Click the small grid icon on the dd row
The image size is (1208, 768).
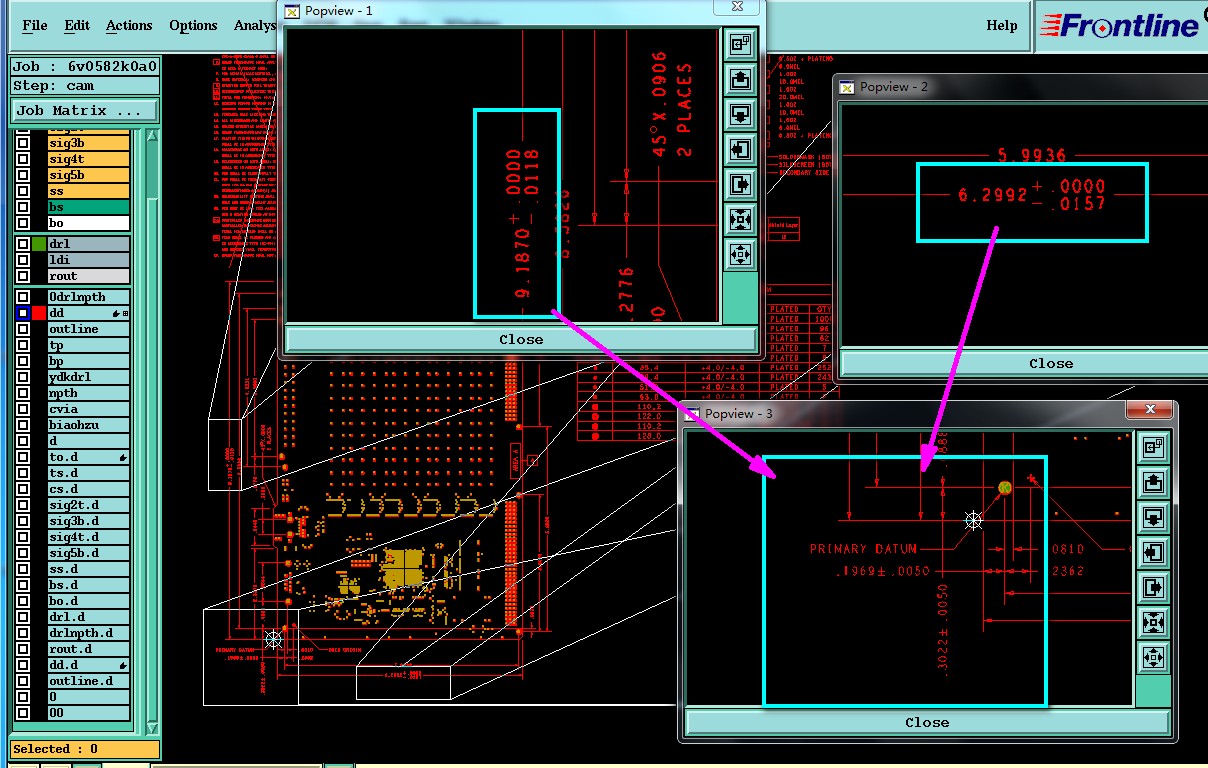coord(125,313)
